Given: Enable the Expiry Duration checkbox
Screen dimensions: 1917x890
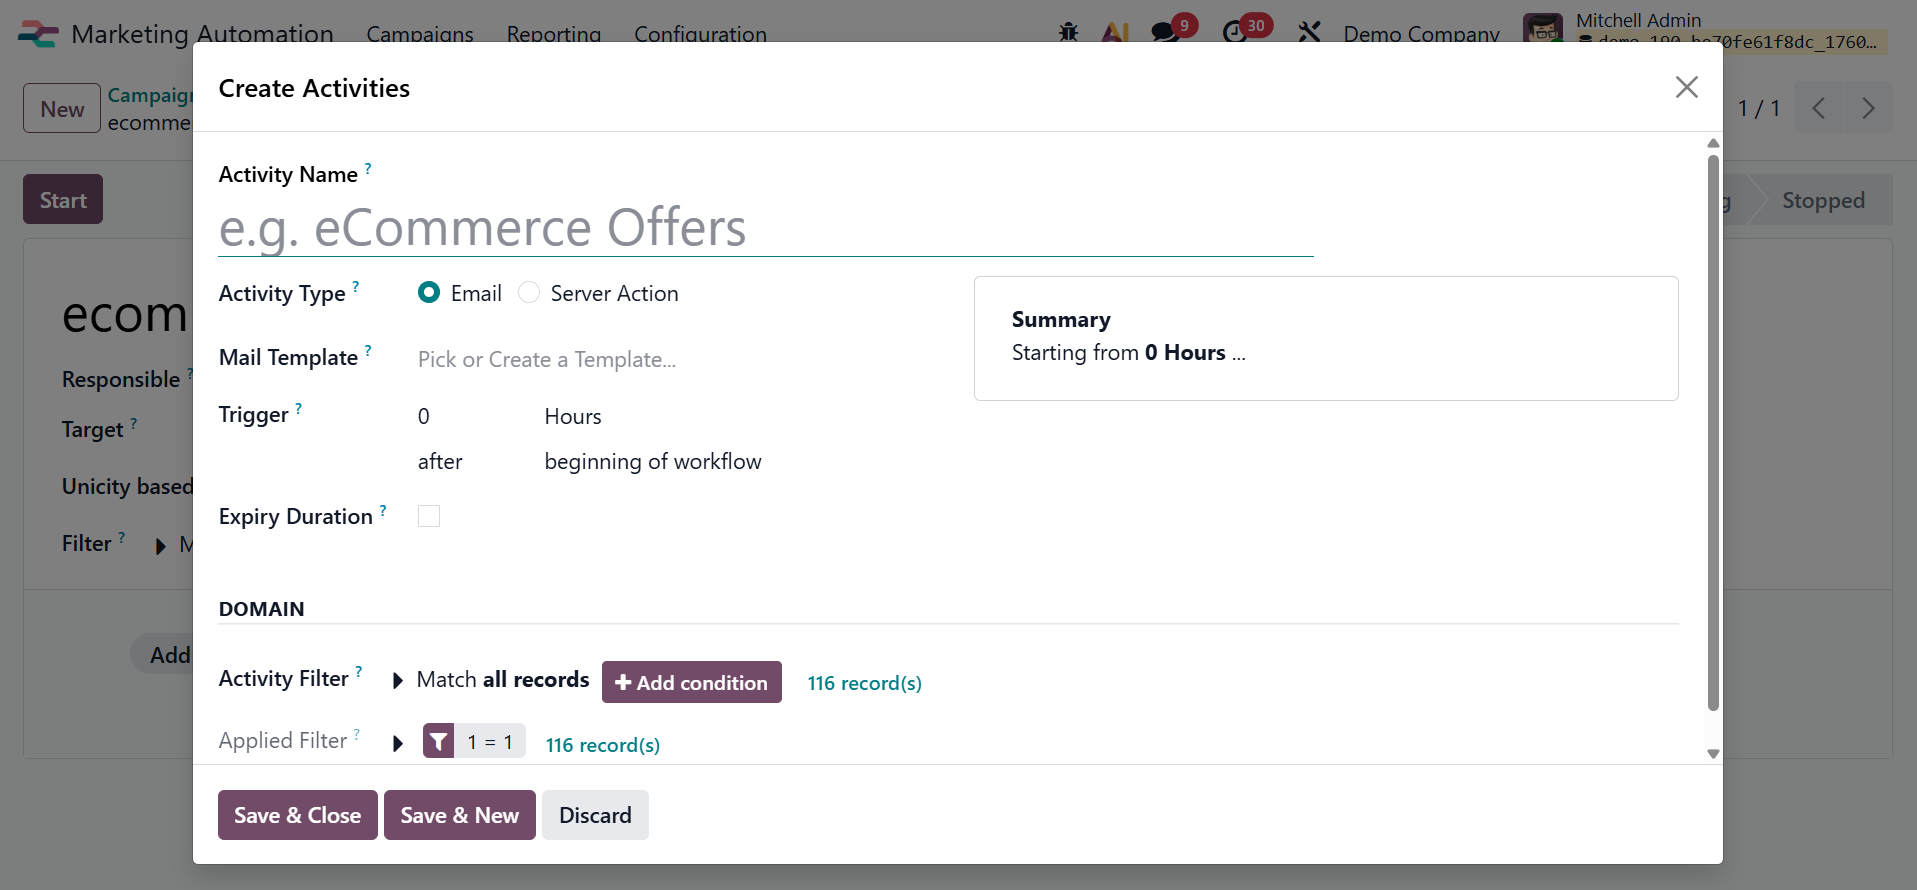Looking at the screenshot, I should 429,516.
